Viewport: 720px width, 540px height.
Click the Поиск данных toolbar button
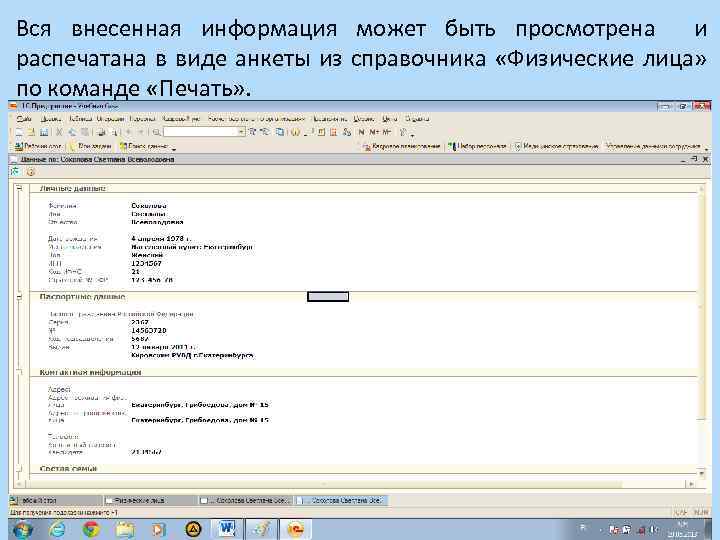pyautogui.click(x=146, y=146)
